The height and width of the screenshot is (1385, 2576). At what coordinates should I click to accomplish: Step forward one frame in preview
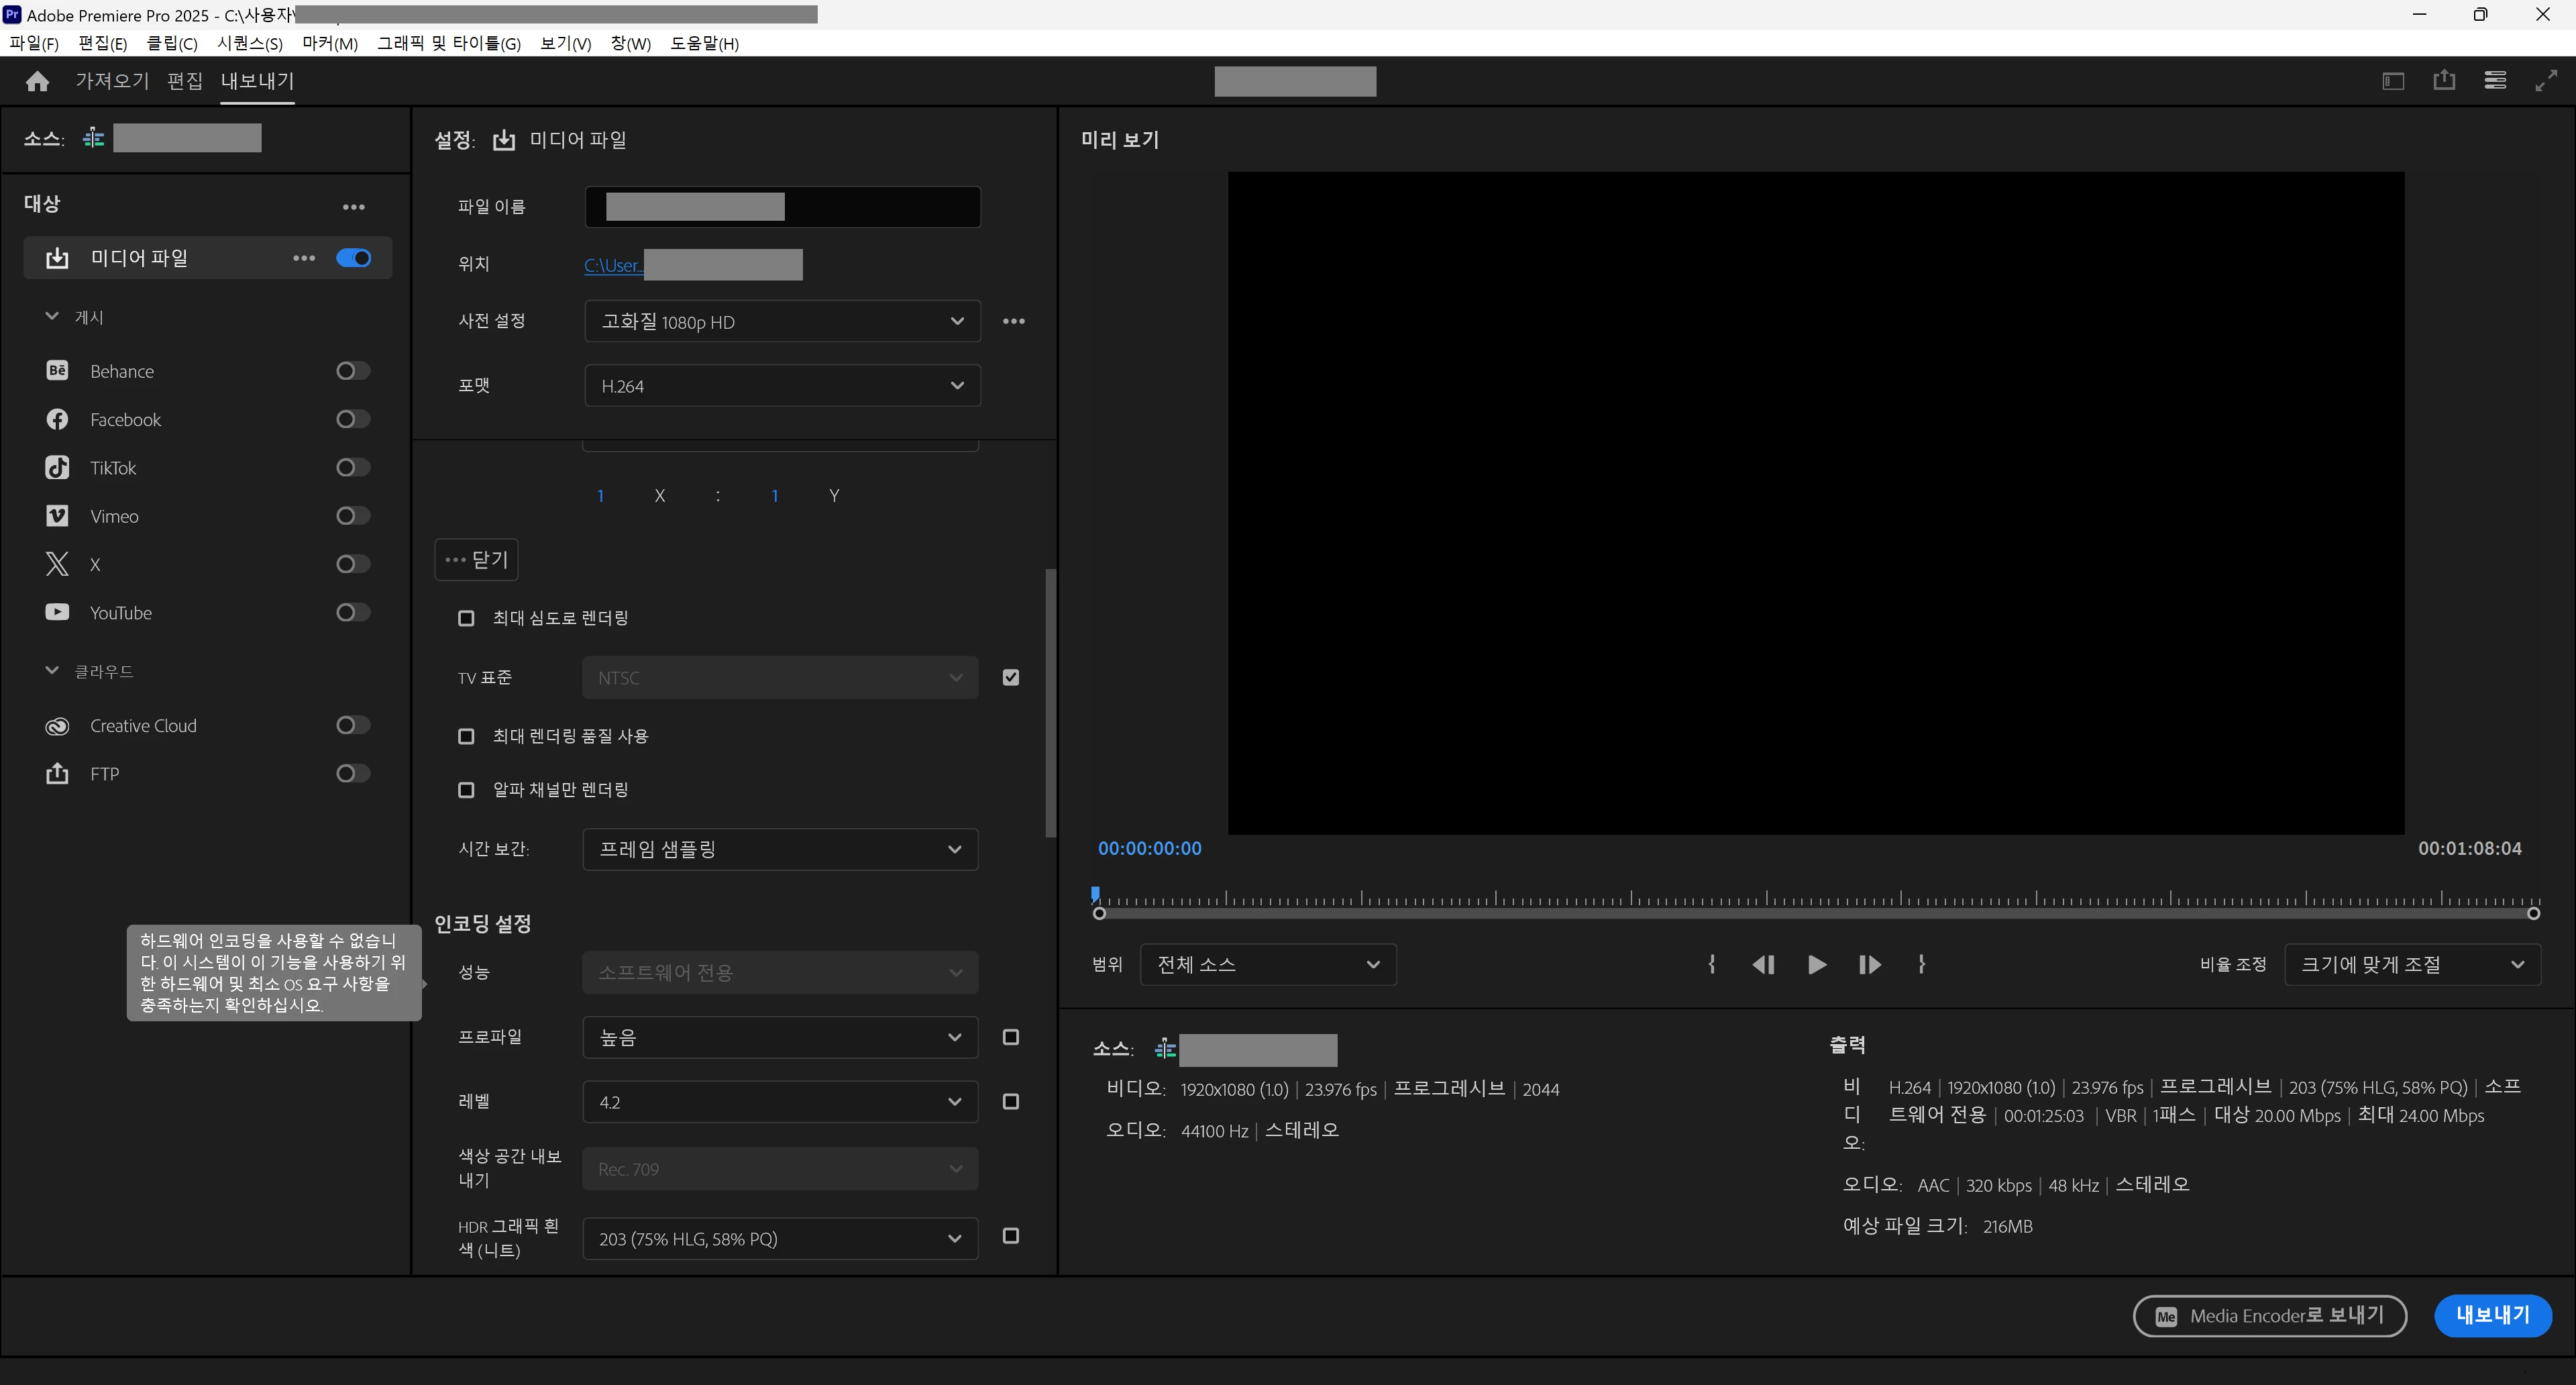click(x=1869, y=965)
